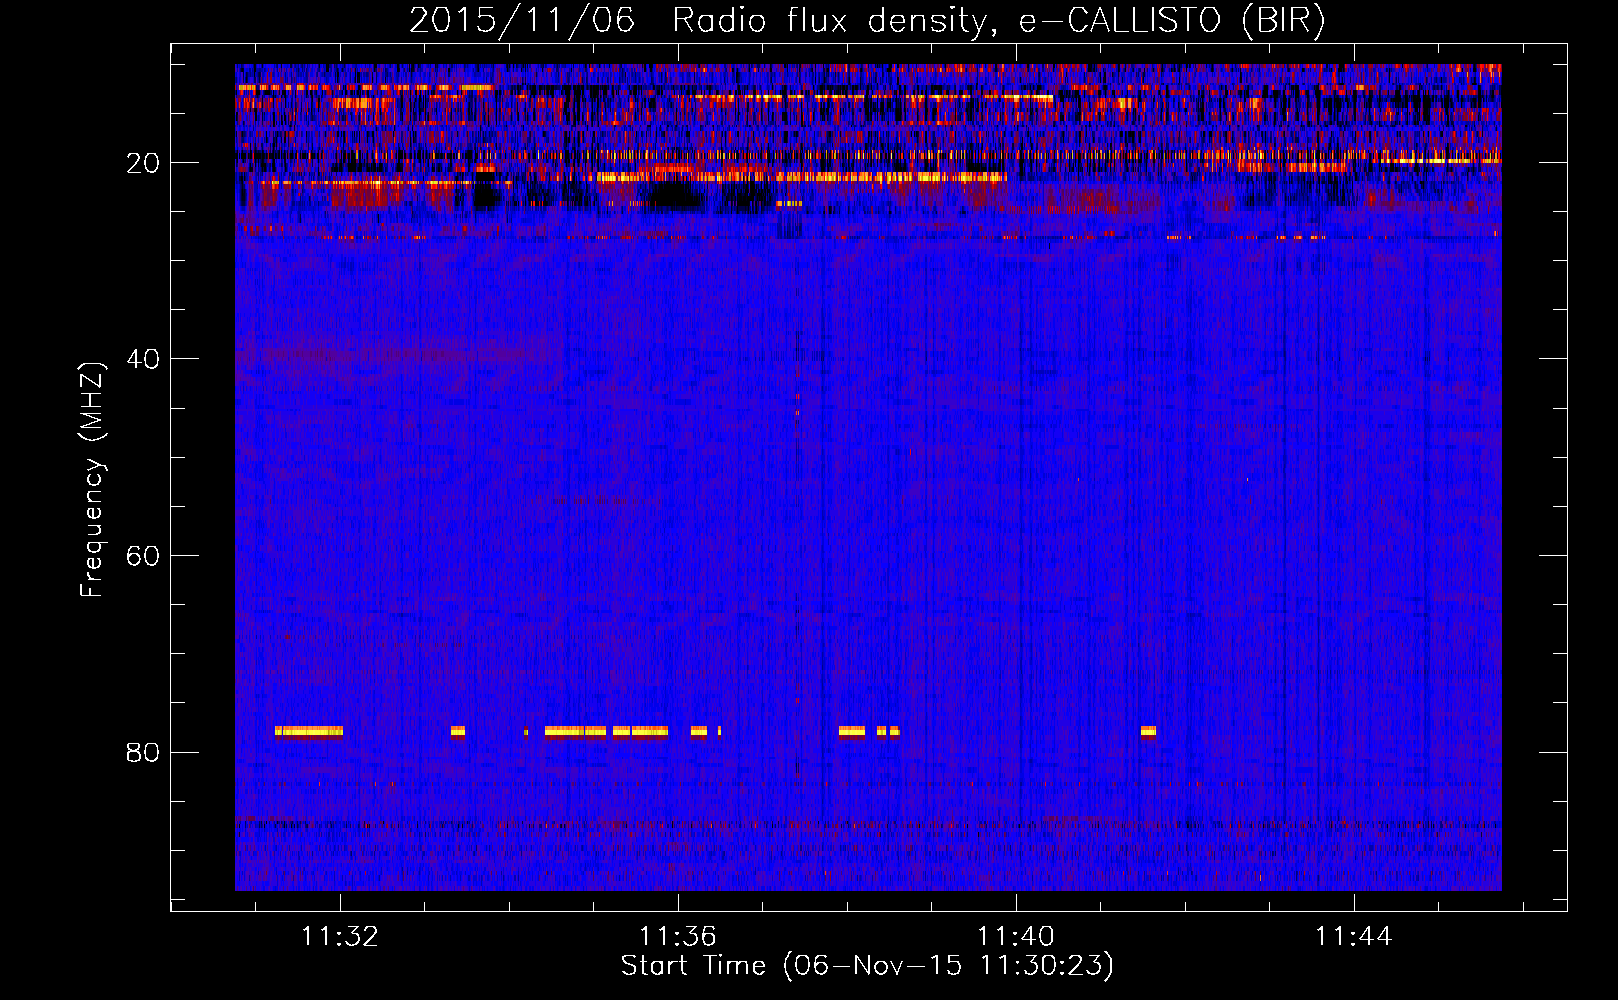Click the '11:44' time tick label

[1354, 937]
